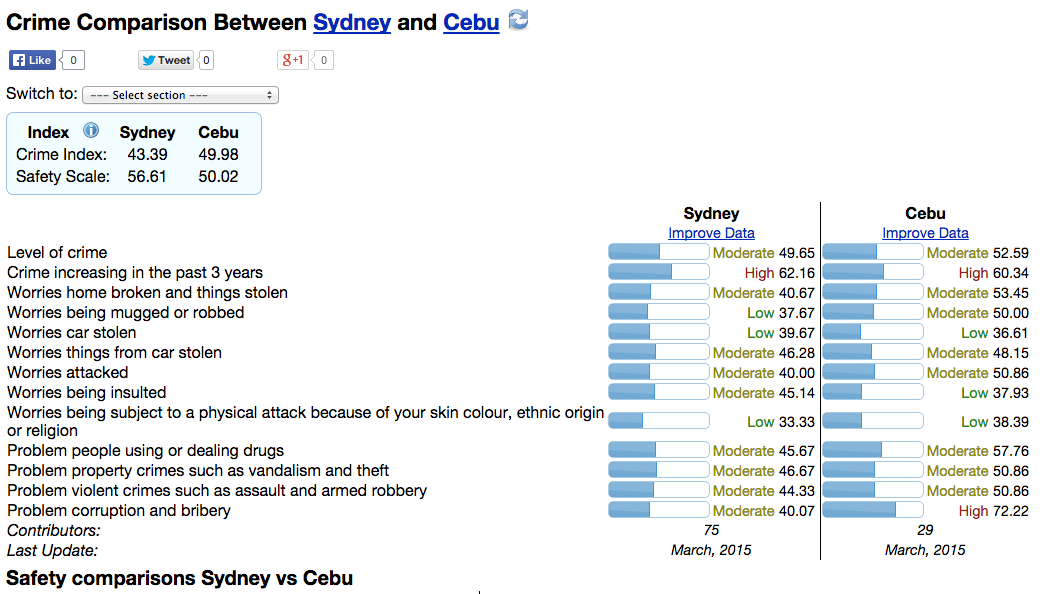Click the Google +1 button
This screenshot has width=1054, height=594.
[x=292, y=60]
